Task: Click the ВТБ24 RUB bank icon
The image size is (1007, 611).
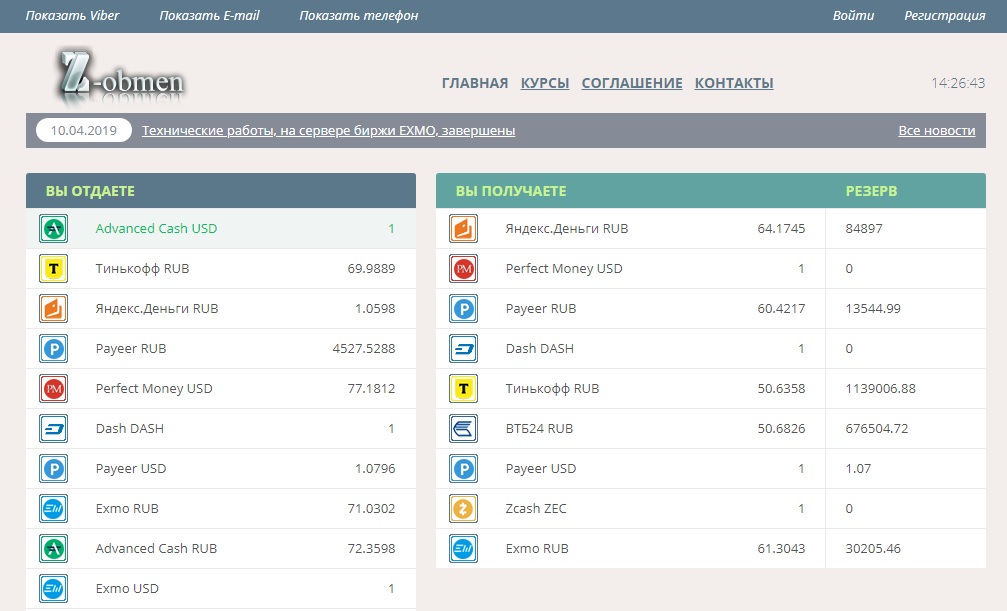Action: point(463,429)
